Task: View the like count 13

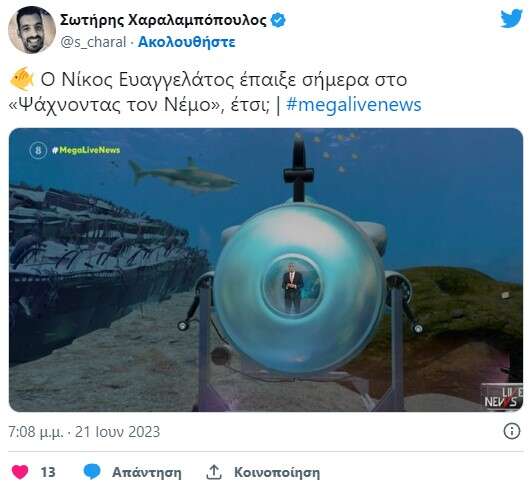Action: 48,472
